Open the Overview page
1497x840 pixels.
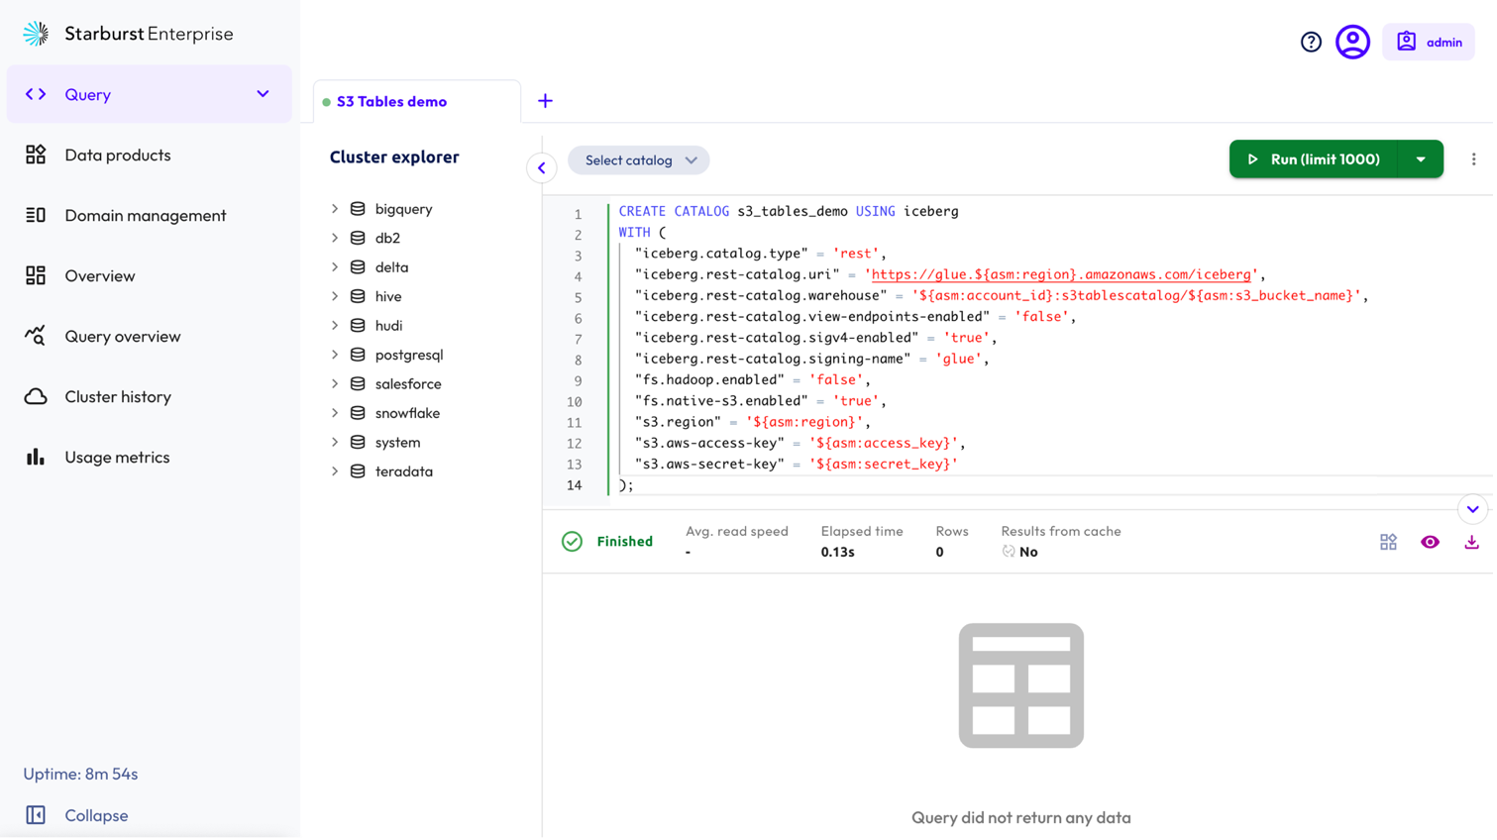(x=100, y=276)
